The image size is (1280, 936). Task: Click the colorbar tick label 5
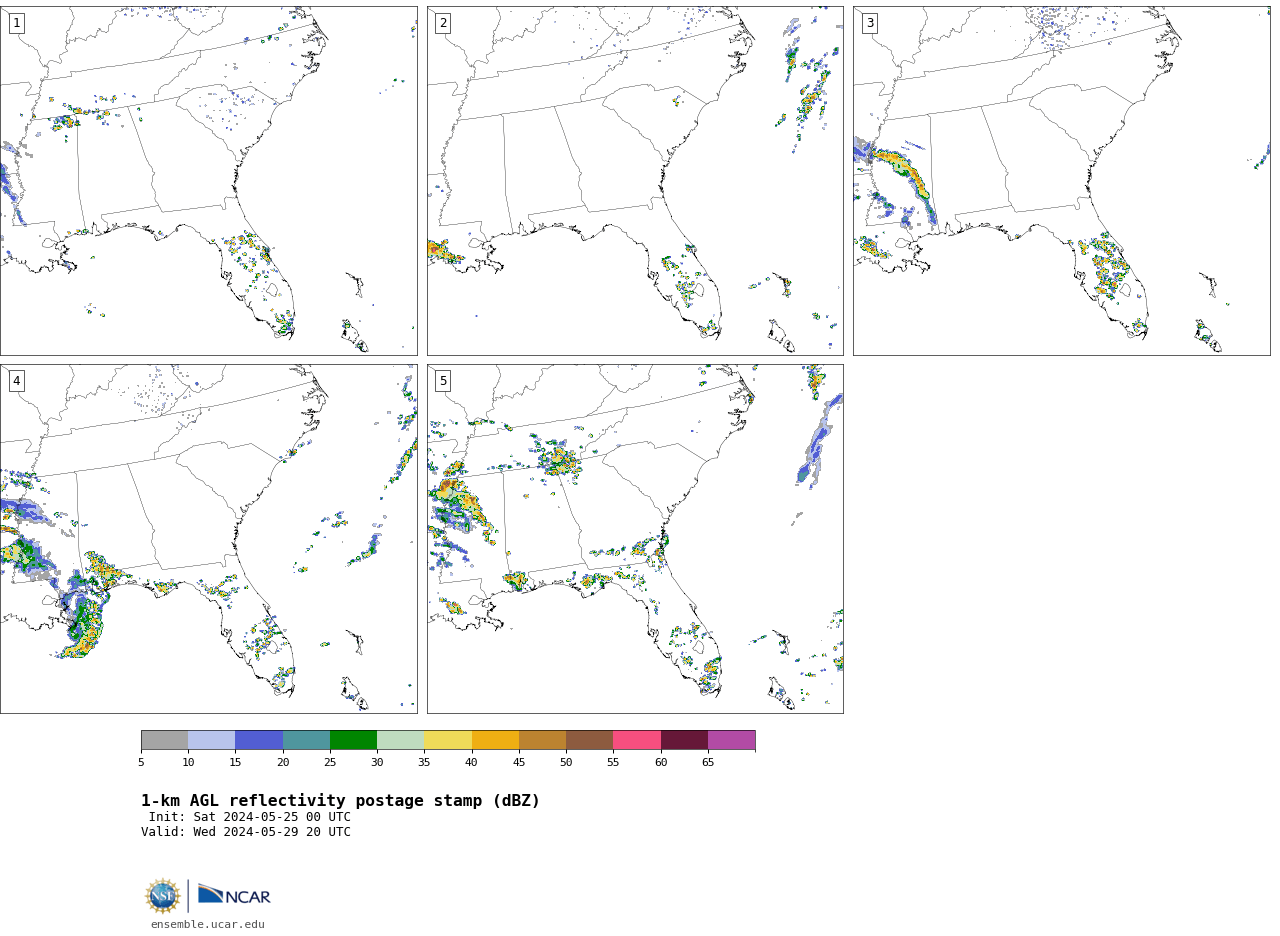pos(141,763)
